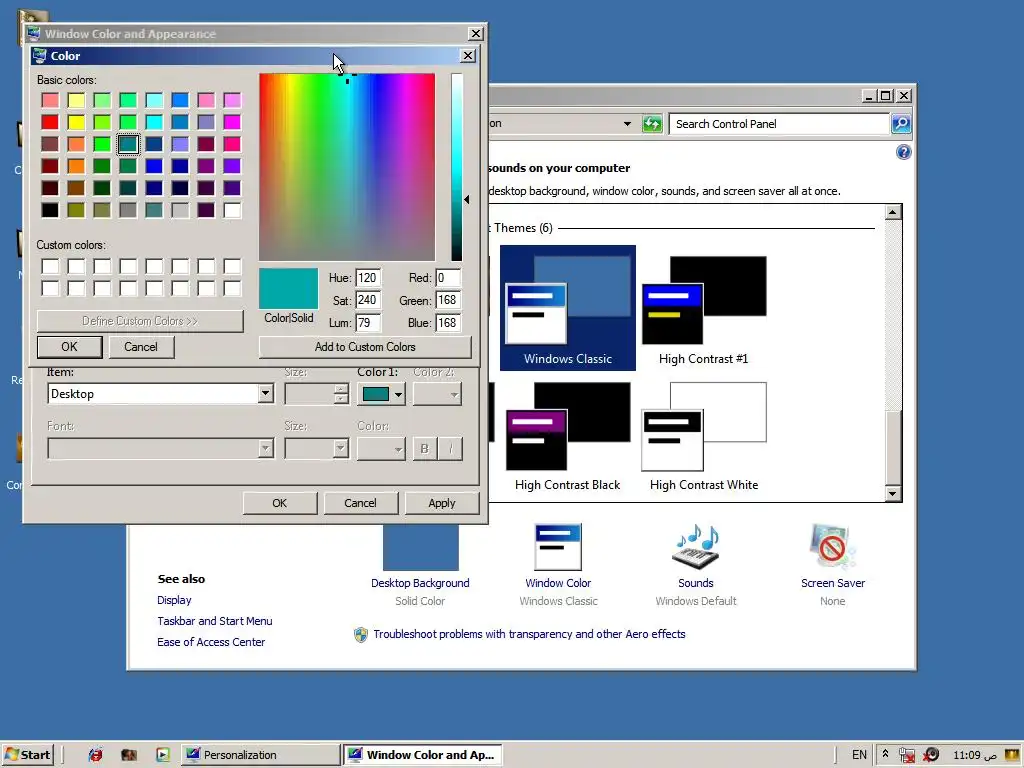Click the Desktop Background link text
Image resolution: width=1024 pixels, height=768 pixels.
pos(420,583)
